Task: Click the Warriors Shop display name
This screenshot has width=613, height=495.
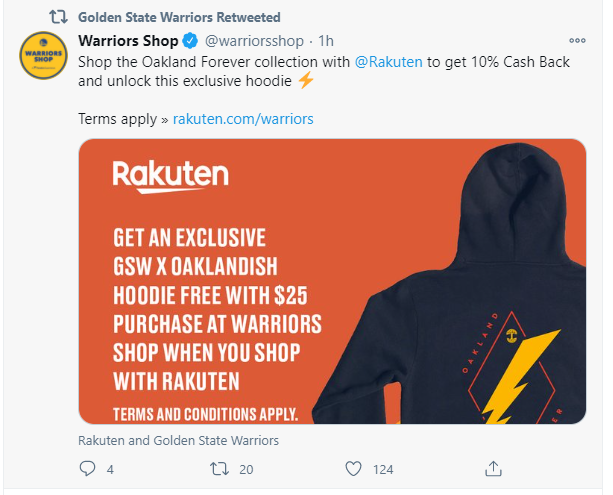Action: coord(128,41)
